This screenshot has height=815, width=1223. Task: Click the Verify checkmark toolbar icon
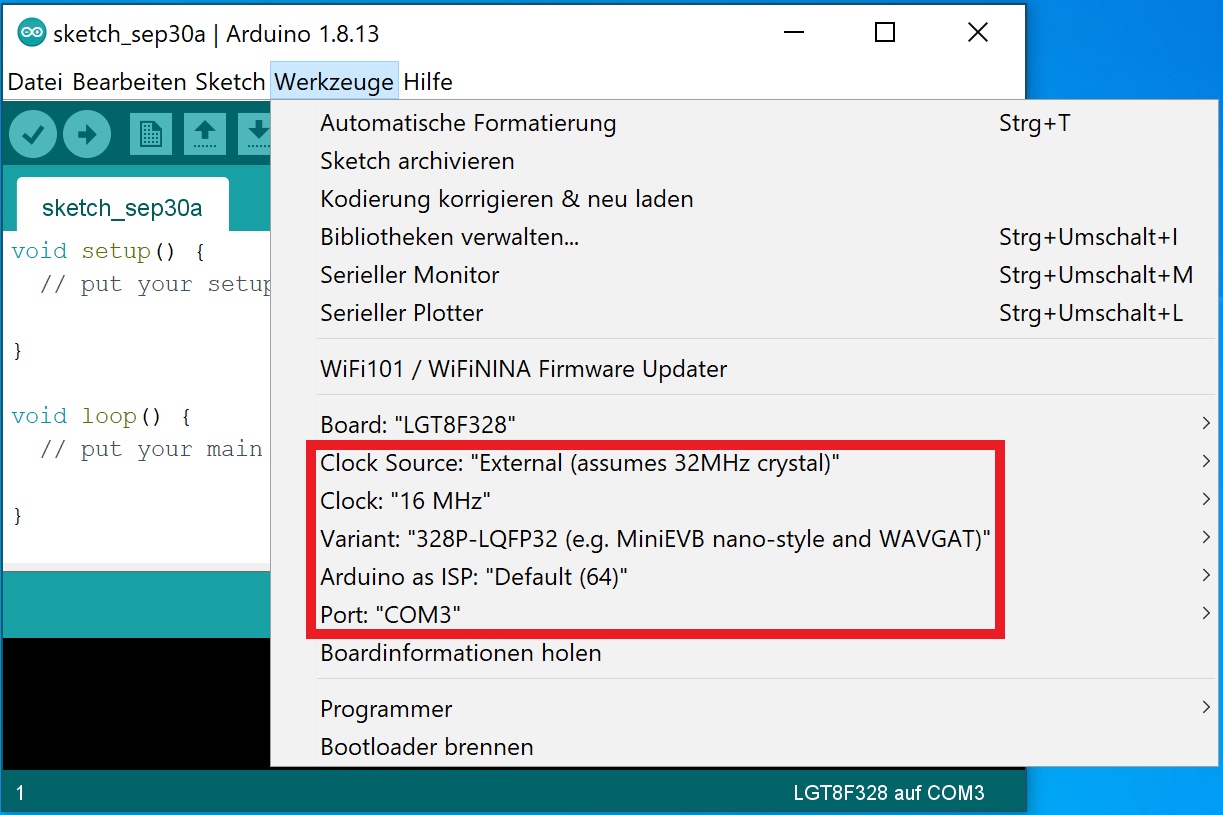coord(33,134)
